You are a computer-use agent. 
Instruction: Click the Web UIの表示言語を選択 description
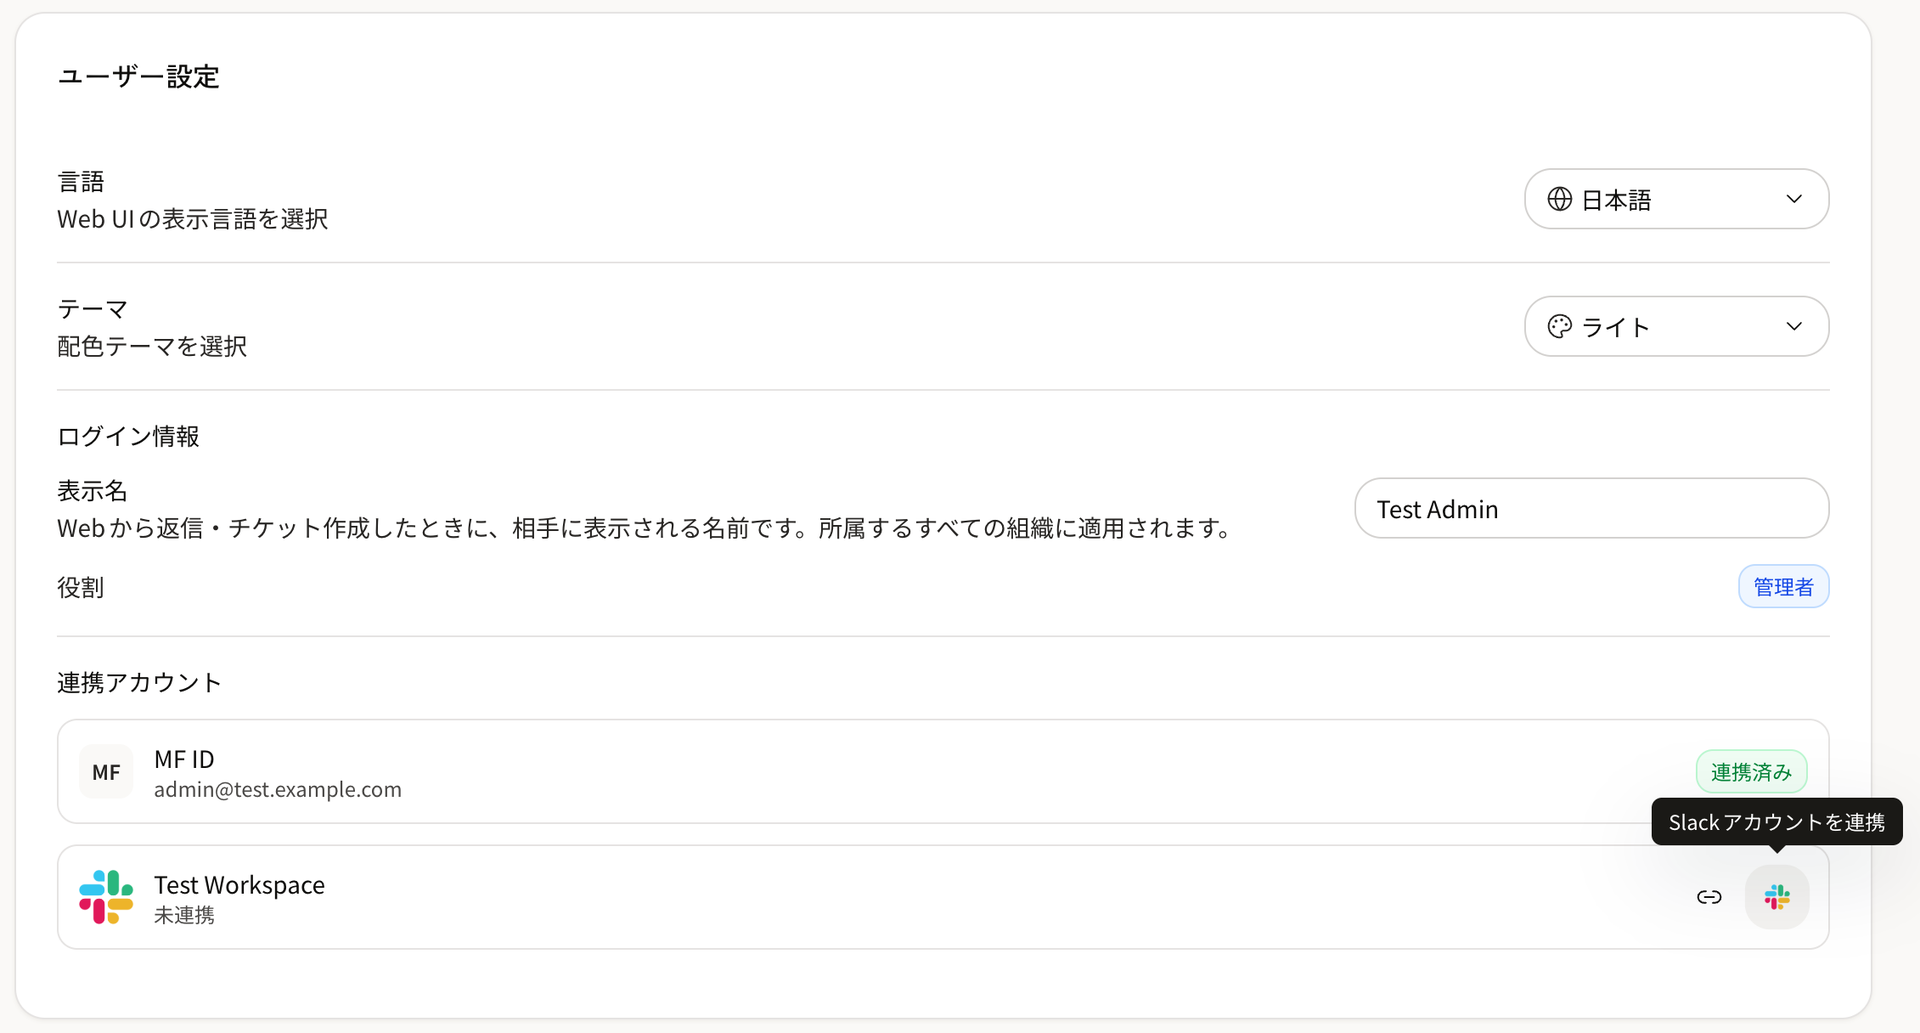coord(193,218)
